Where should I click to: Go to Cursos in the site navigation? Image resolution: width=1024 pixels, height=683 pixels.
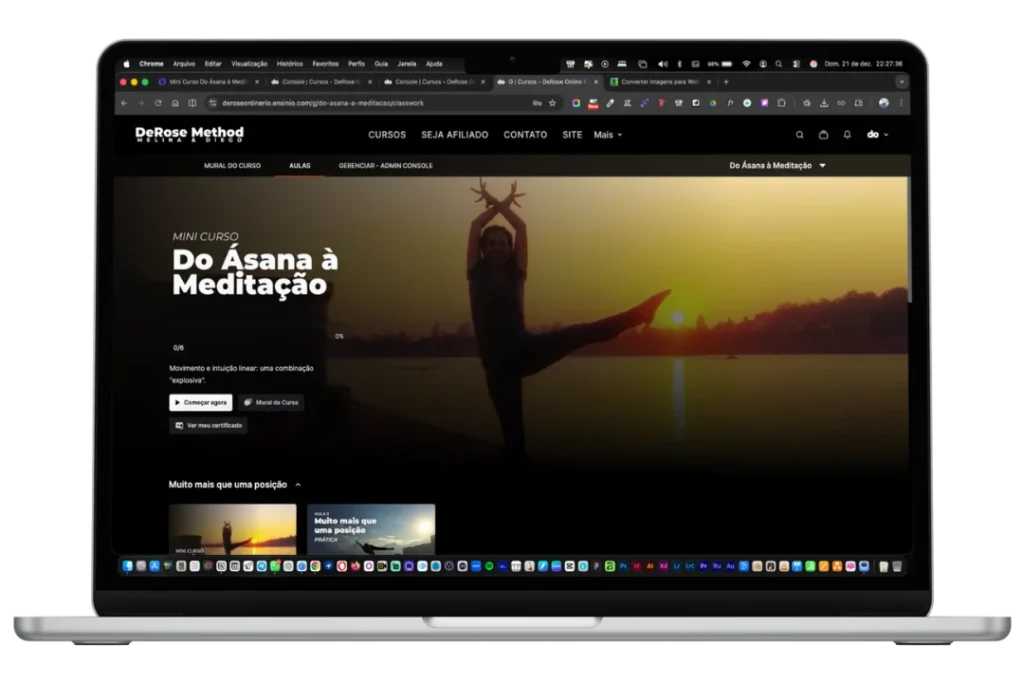tap(387, 135)
